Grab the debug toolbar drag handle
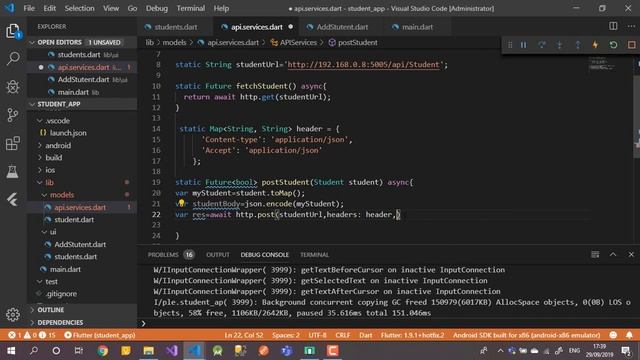This screenshot has width=640, height=360. (x=510, y=45)
